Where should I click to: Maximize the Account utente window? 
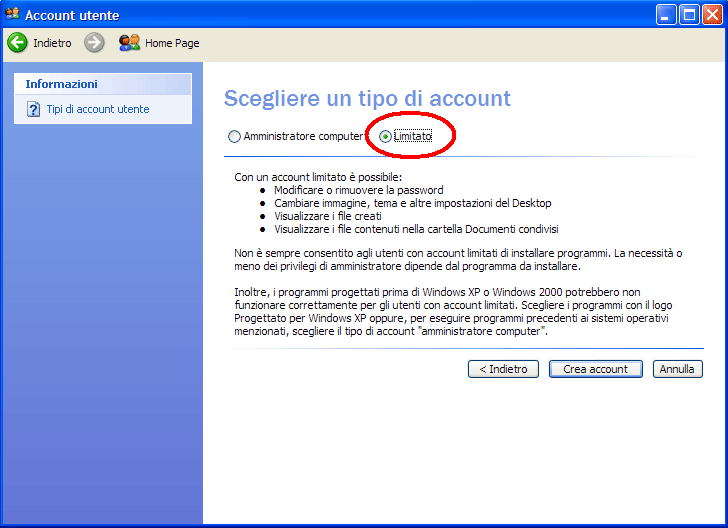click(689, 15)
